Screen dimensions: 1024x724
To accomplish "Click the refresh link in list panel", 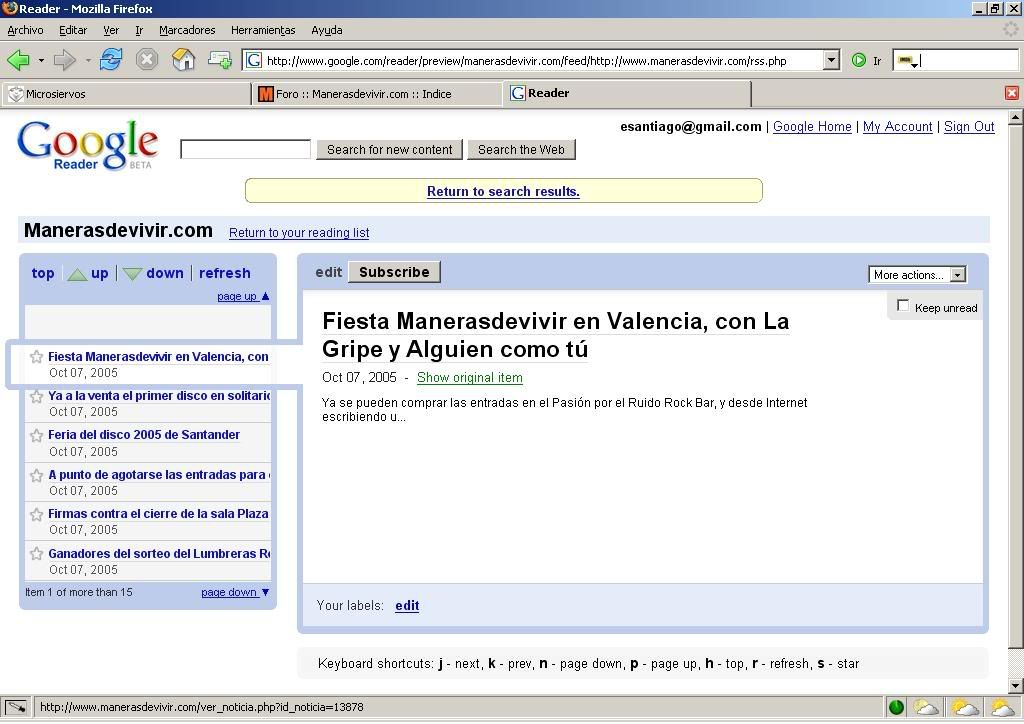I will pyautogui.click(x=225, y=273).
